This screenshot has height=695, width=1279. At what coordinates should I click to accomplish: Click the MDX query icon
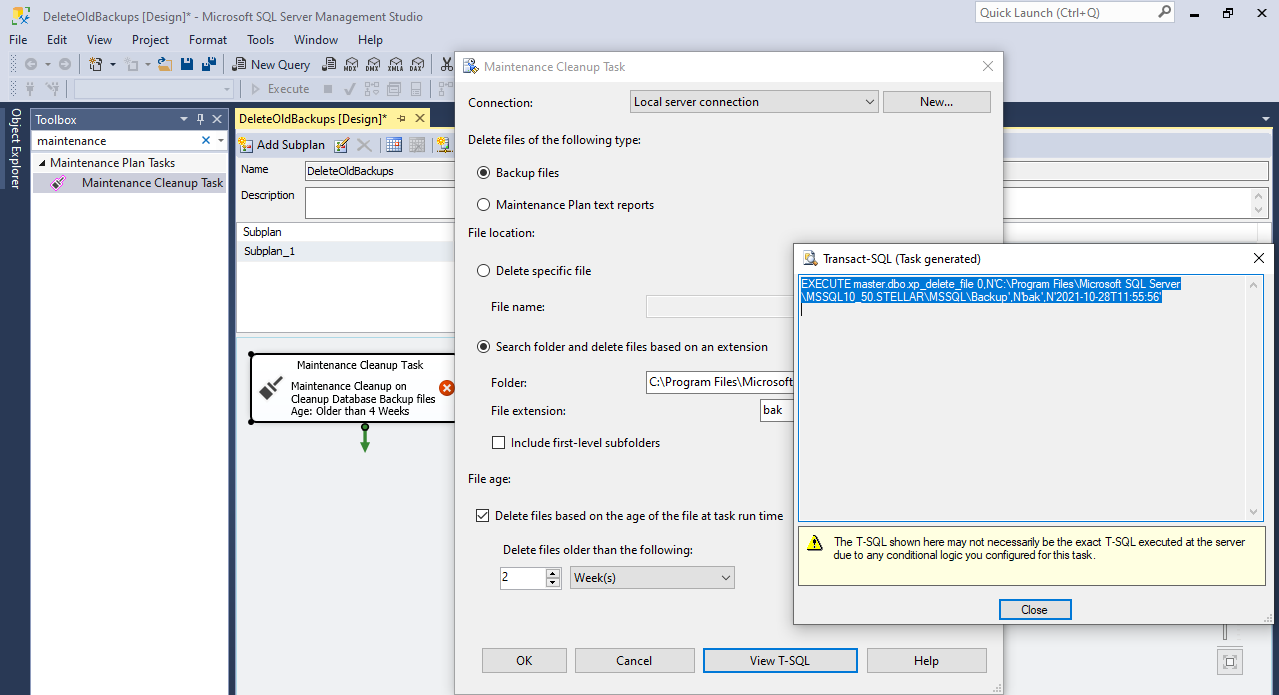click(x=351, y=64)
